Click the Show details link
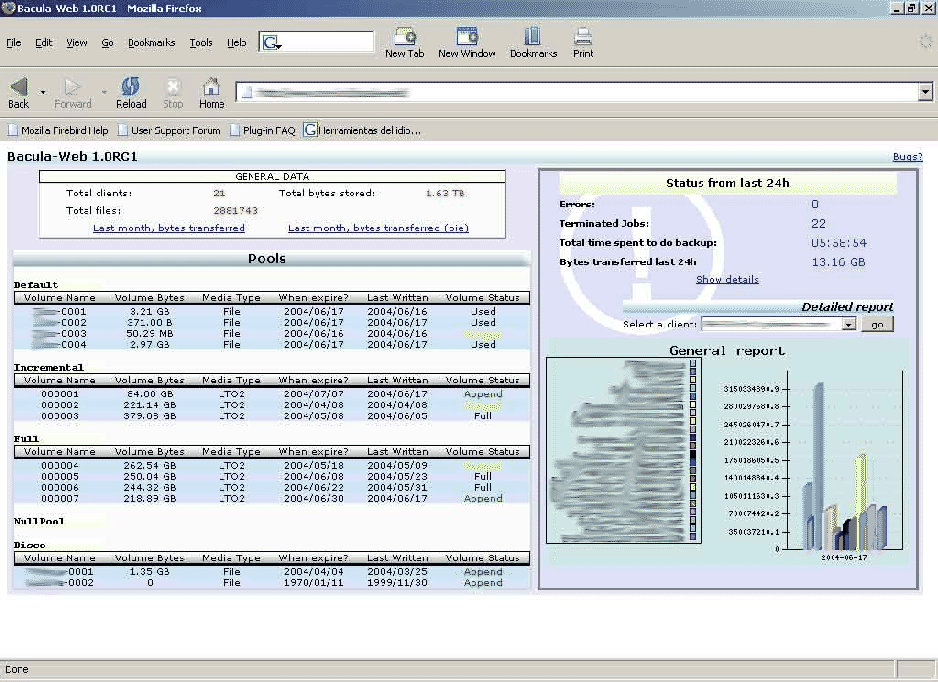This screenshot has height=682, width=938. (727, 279)
